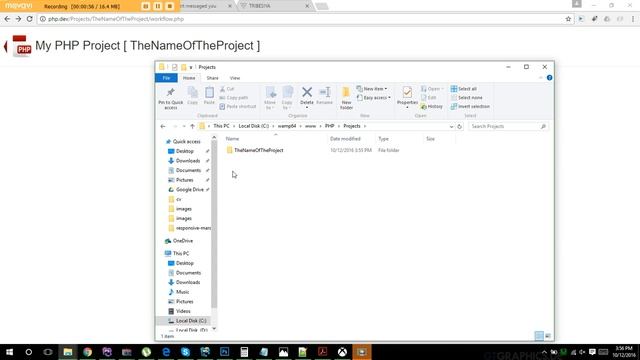Click the scroll down arrow of navigation pane
Screen dimensions: 640x360
pos(214,329)
